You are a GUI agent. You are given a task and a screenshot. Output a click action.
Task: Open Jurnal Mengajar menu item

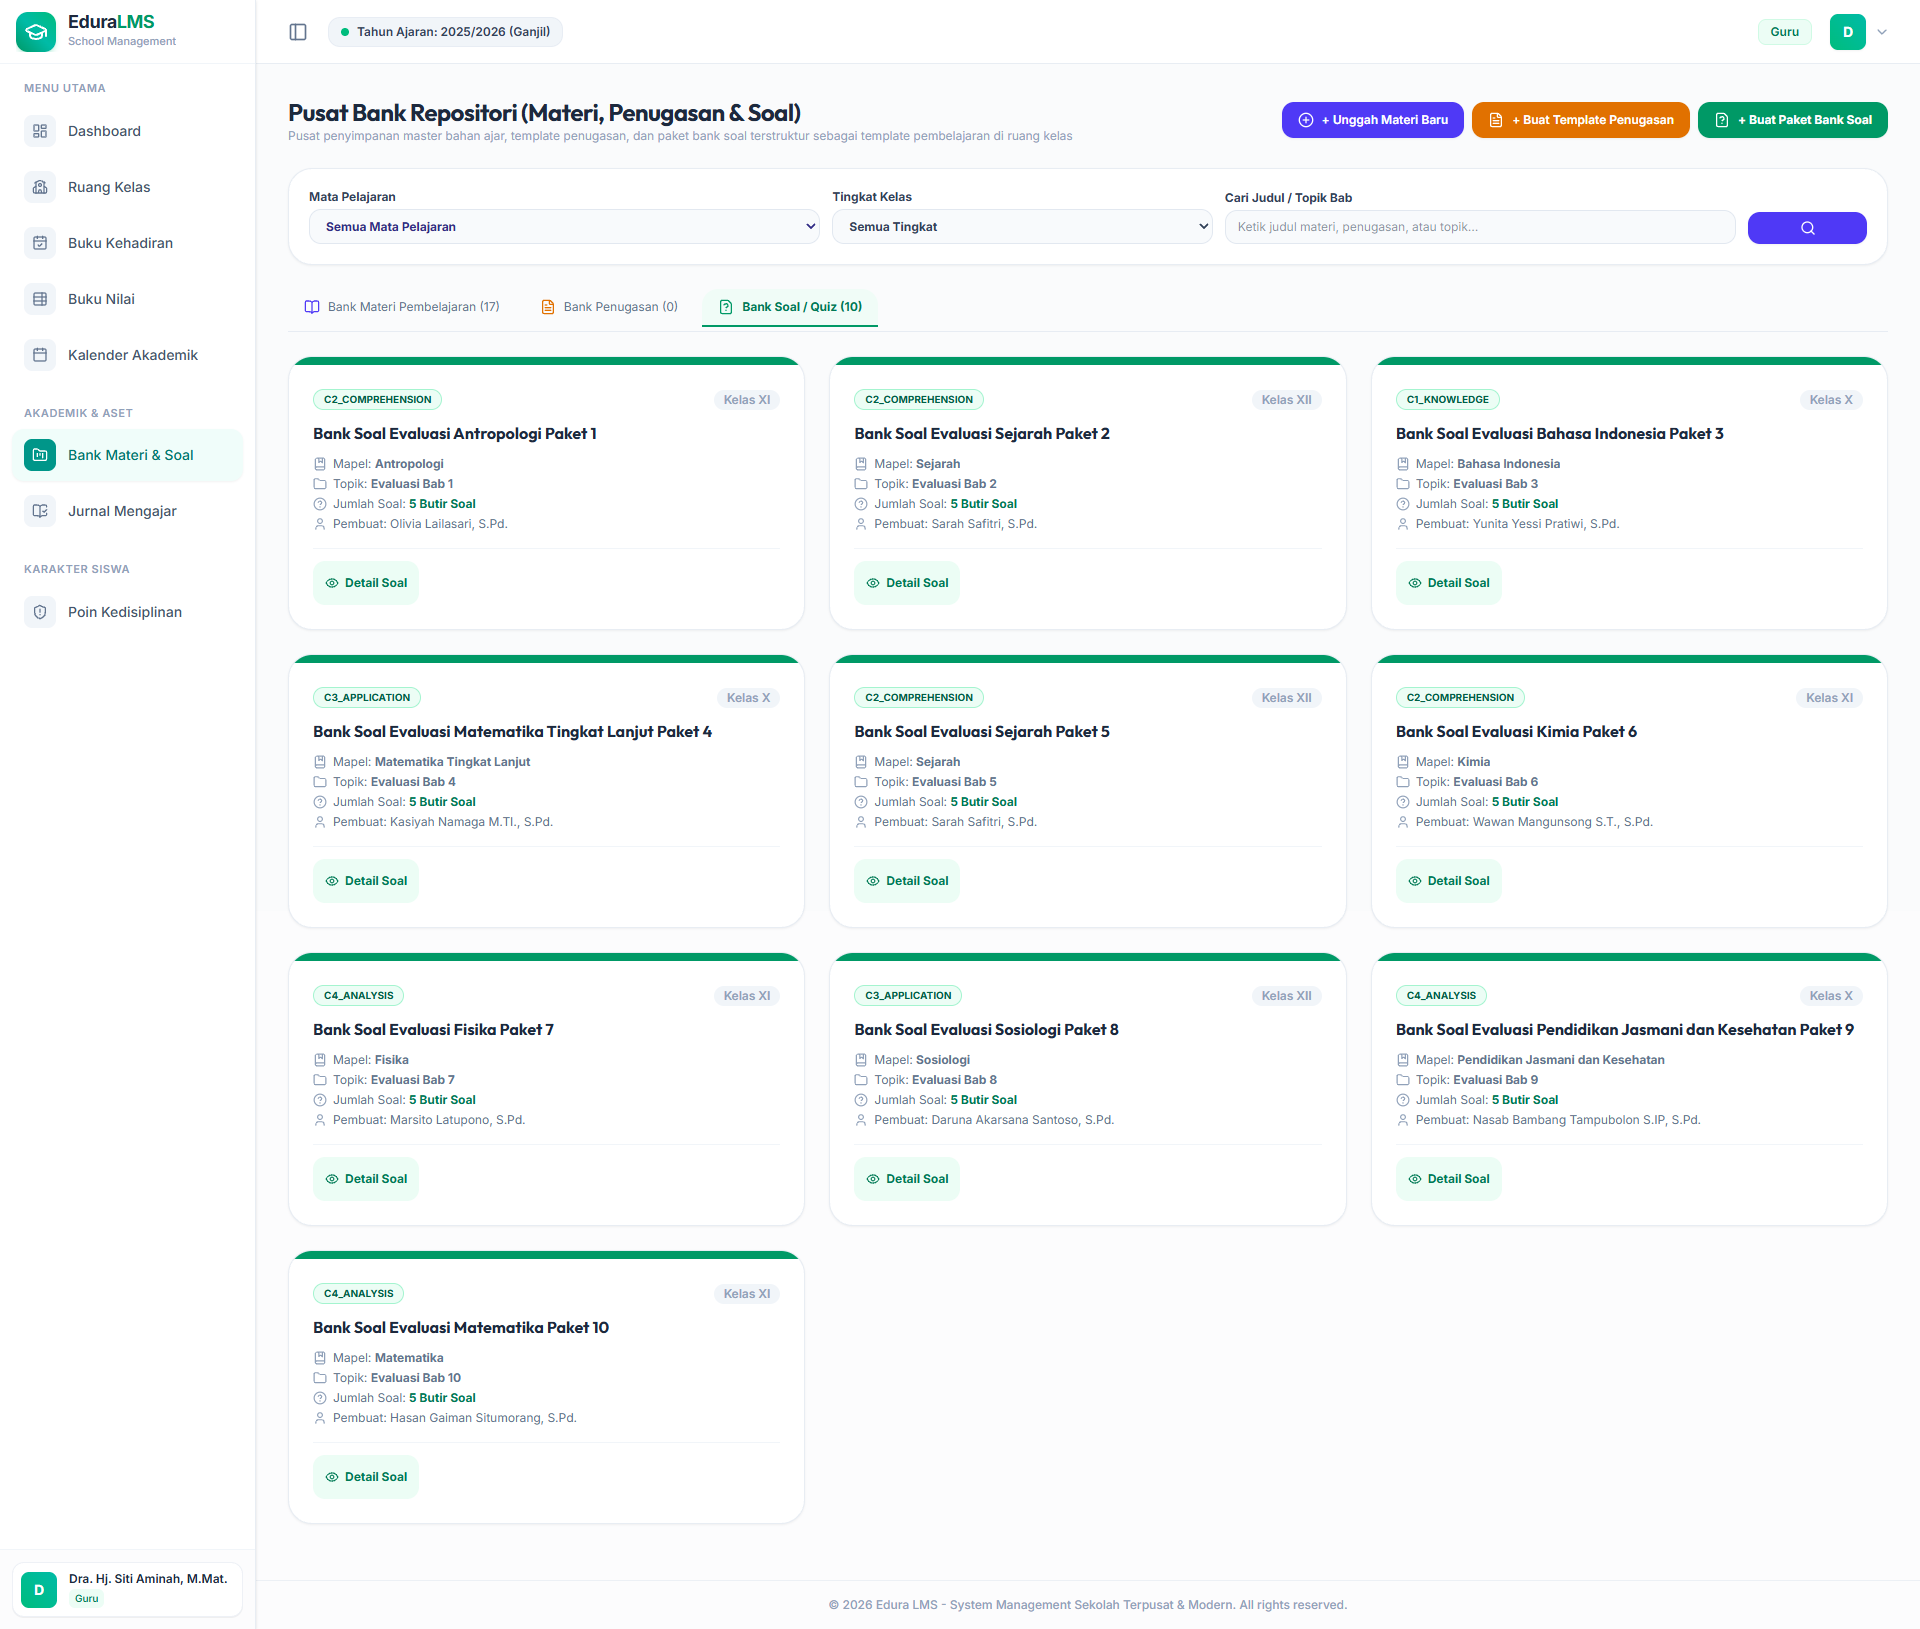tap(128, 511)
